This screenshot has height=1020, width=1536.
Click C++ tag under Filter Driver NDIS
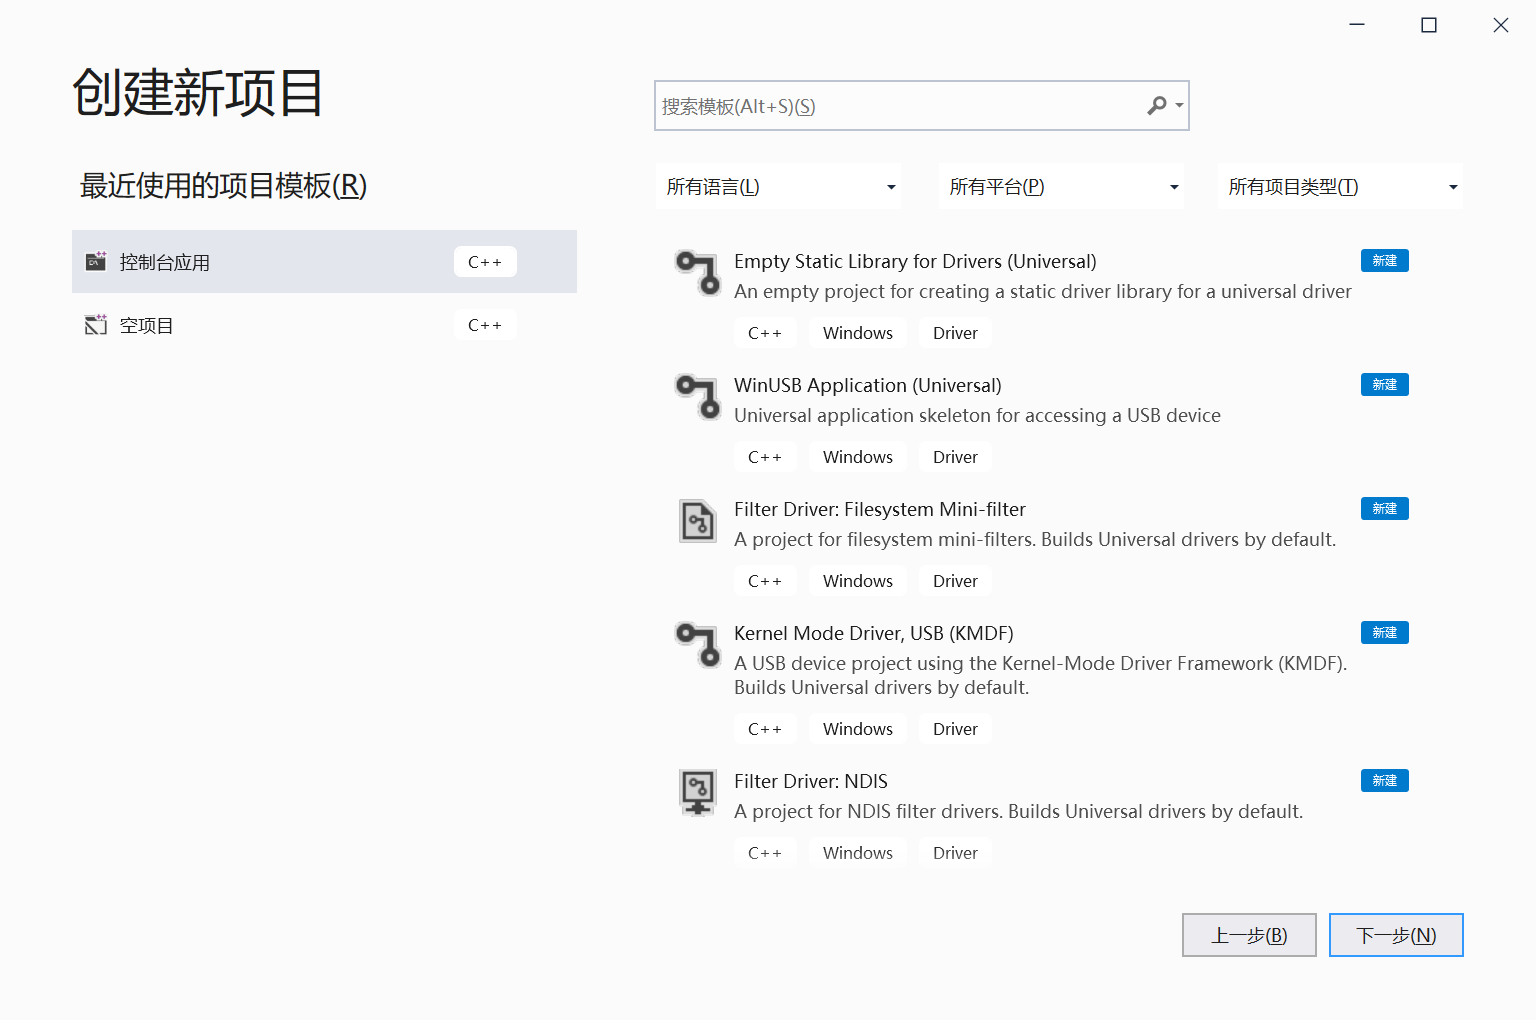click(765, 853)
